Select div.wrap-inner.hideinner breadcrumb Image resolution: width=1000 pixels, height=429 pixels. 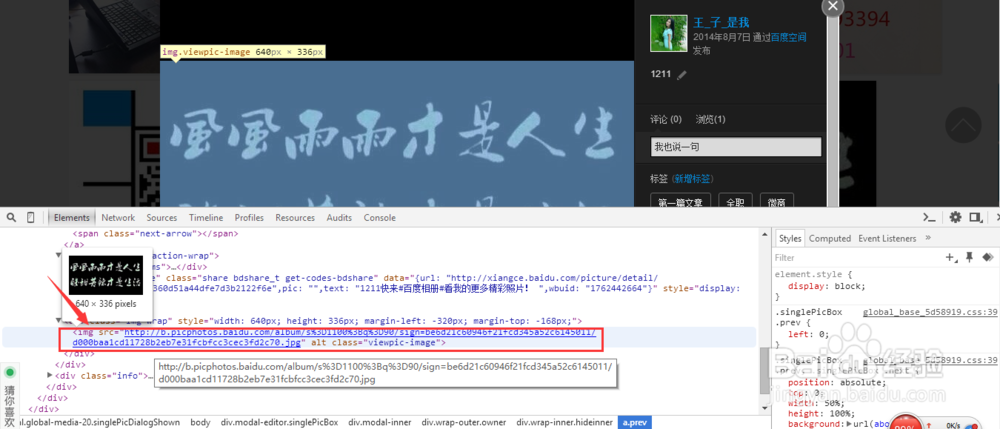(x=564, y=422)
